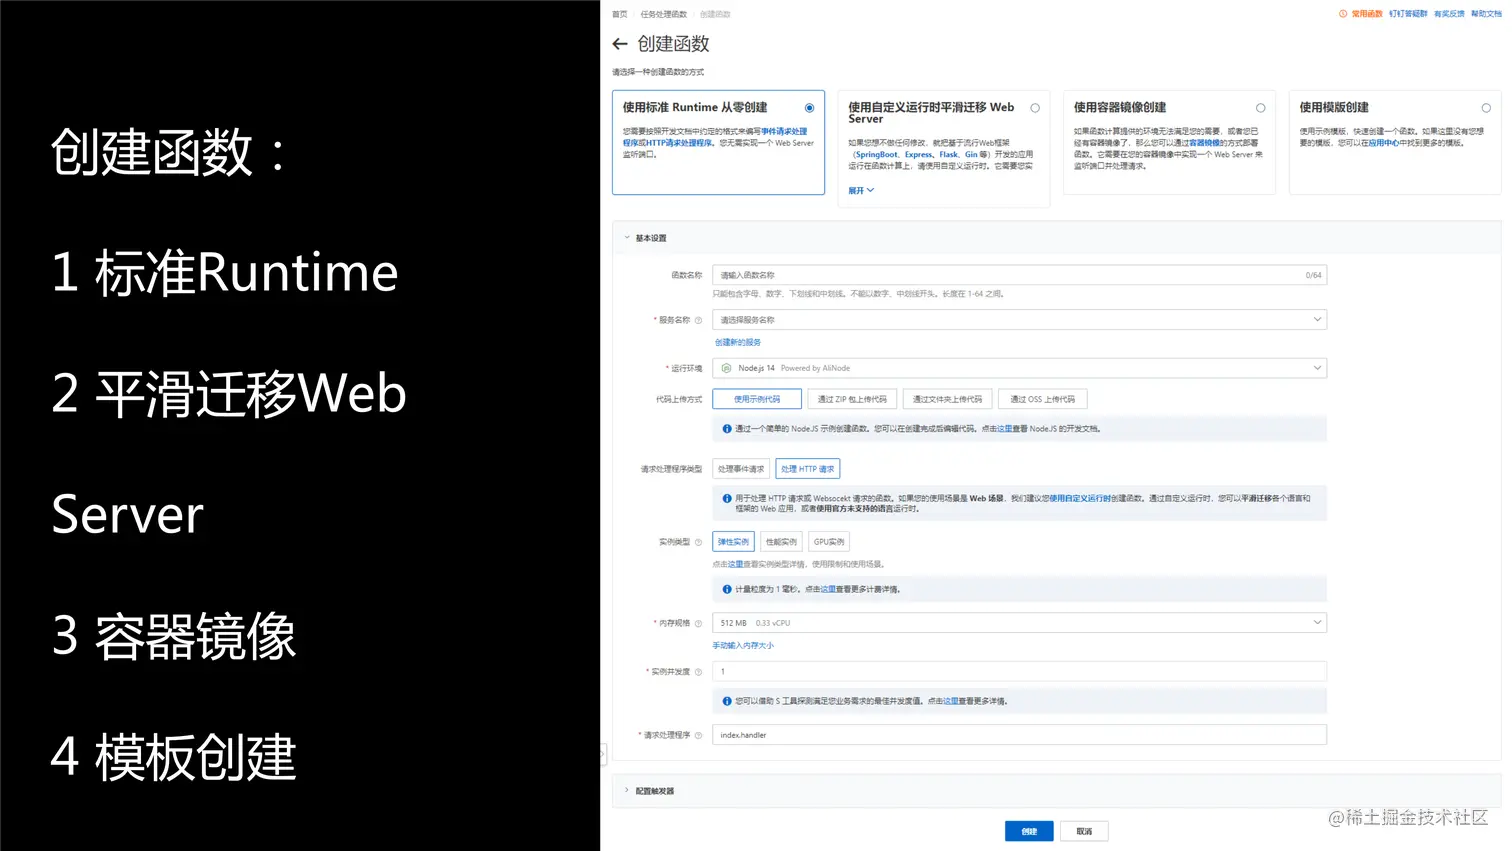Viewport: 1512px width, 851px height.
Task: Select the 使用容器镜像创建 radio button
Action: pyautogui.click(x=1261, y=107)
